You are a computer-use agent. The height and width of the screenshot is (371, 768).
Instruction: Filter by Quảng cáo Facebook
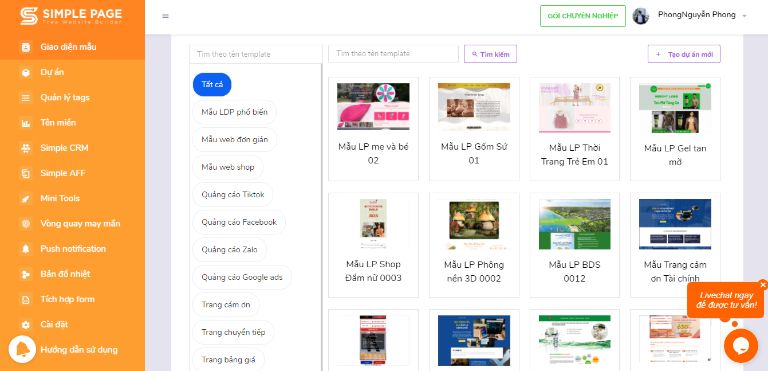(239, 222)
